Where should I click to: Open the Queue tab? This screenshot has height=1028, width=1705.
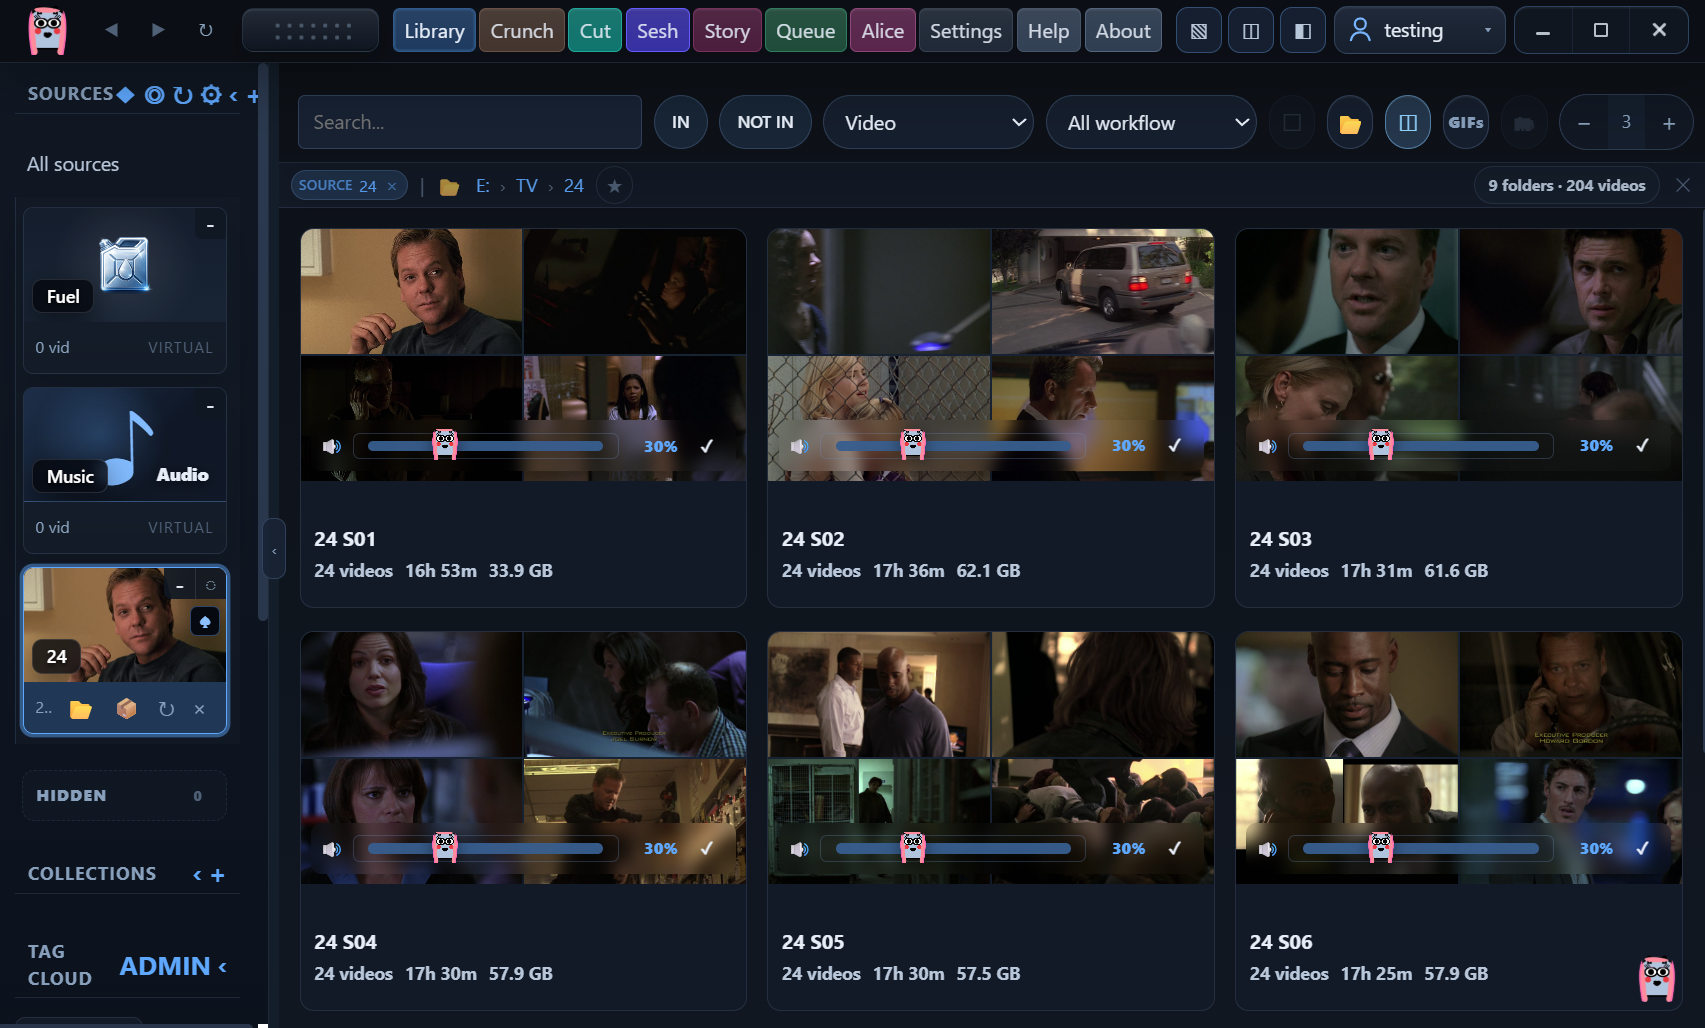[806, 31]
